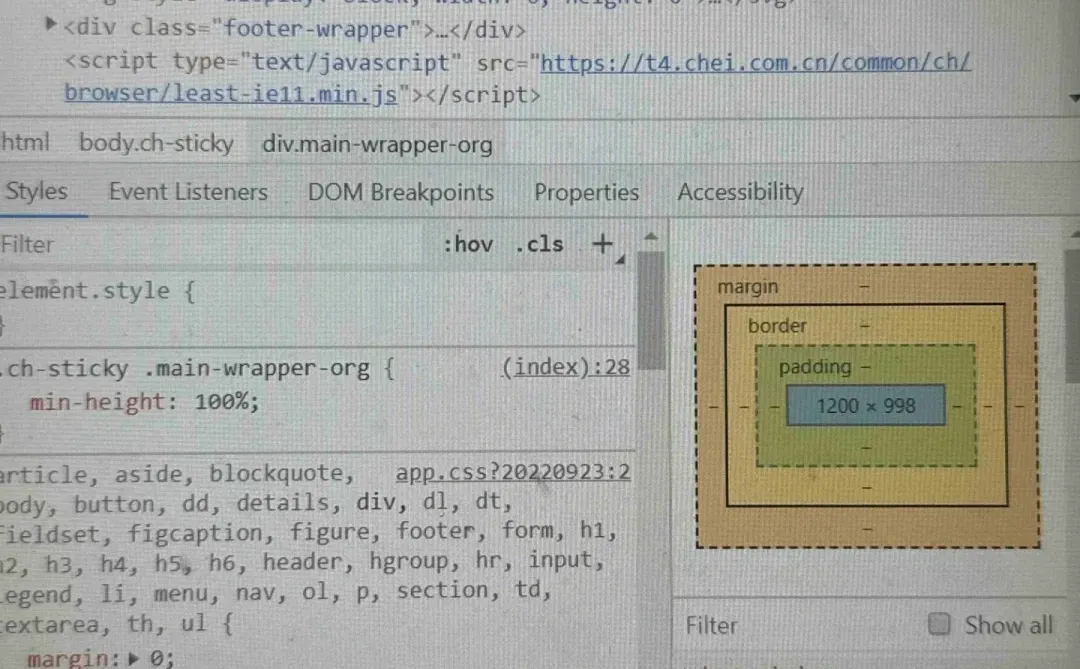Add a new style rule with plus icon
This screenshot has width=1080, height=669.
tap(603, 243)
